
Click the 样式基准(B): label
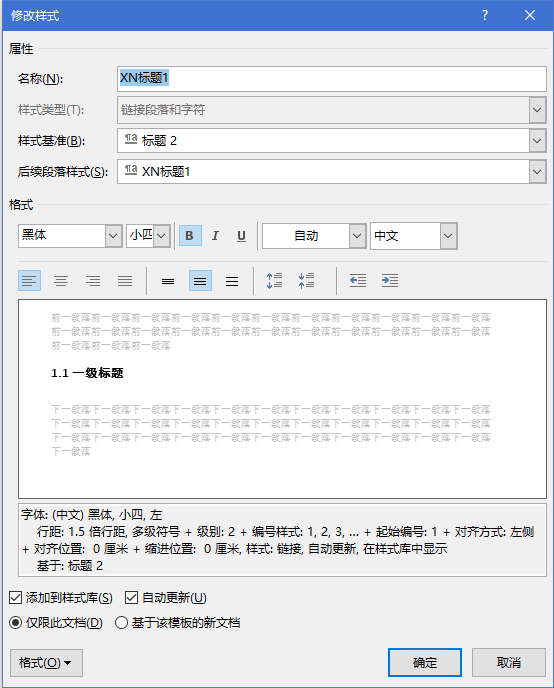(x=51, y=141)
